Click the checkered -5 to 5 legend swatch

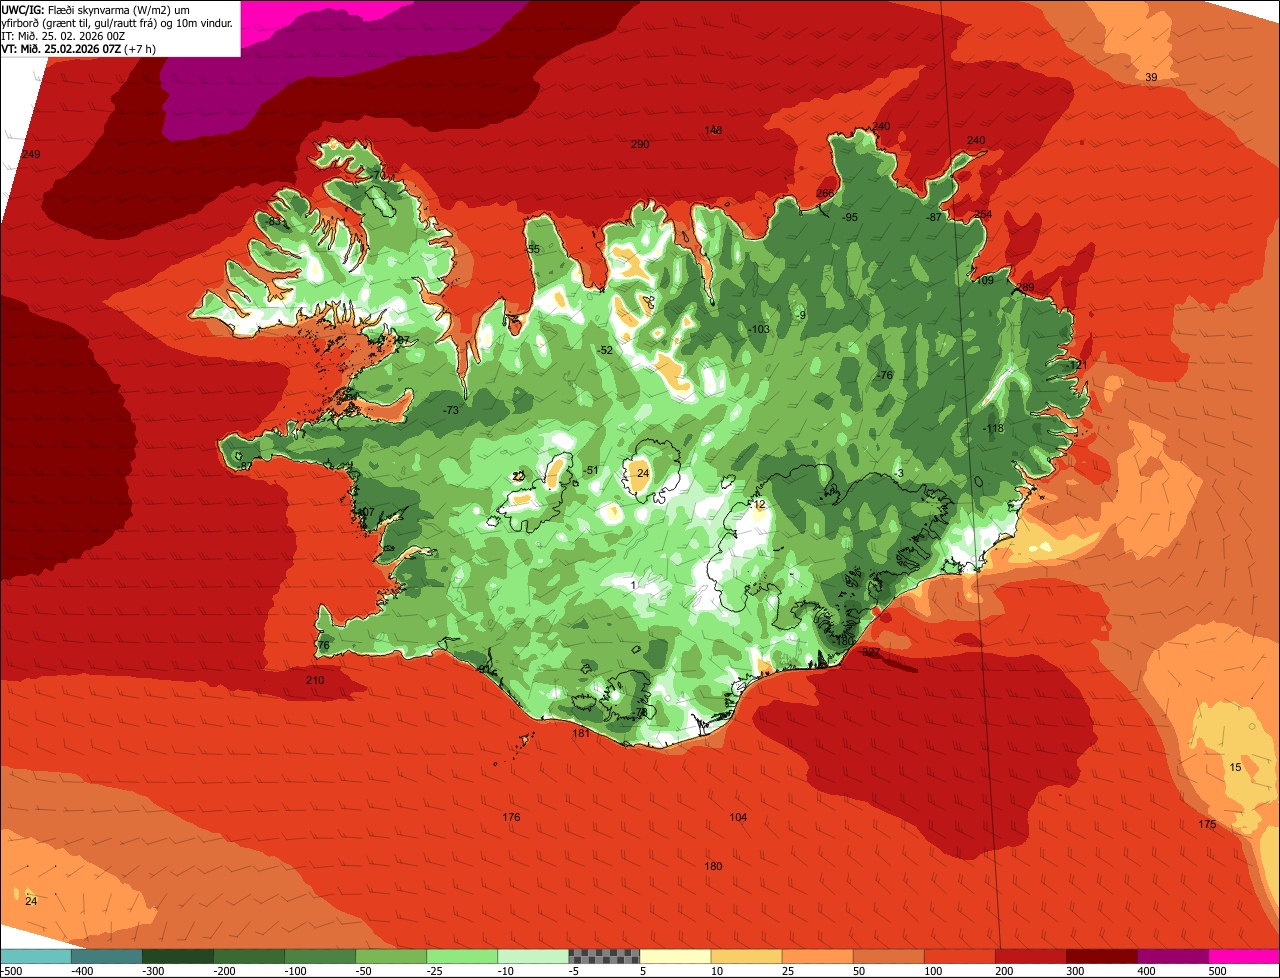tap(603, 956)
